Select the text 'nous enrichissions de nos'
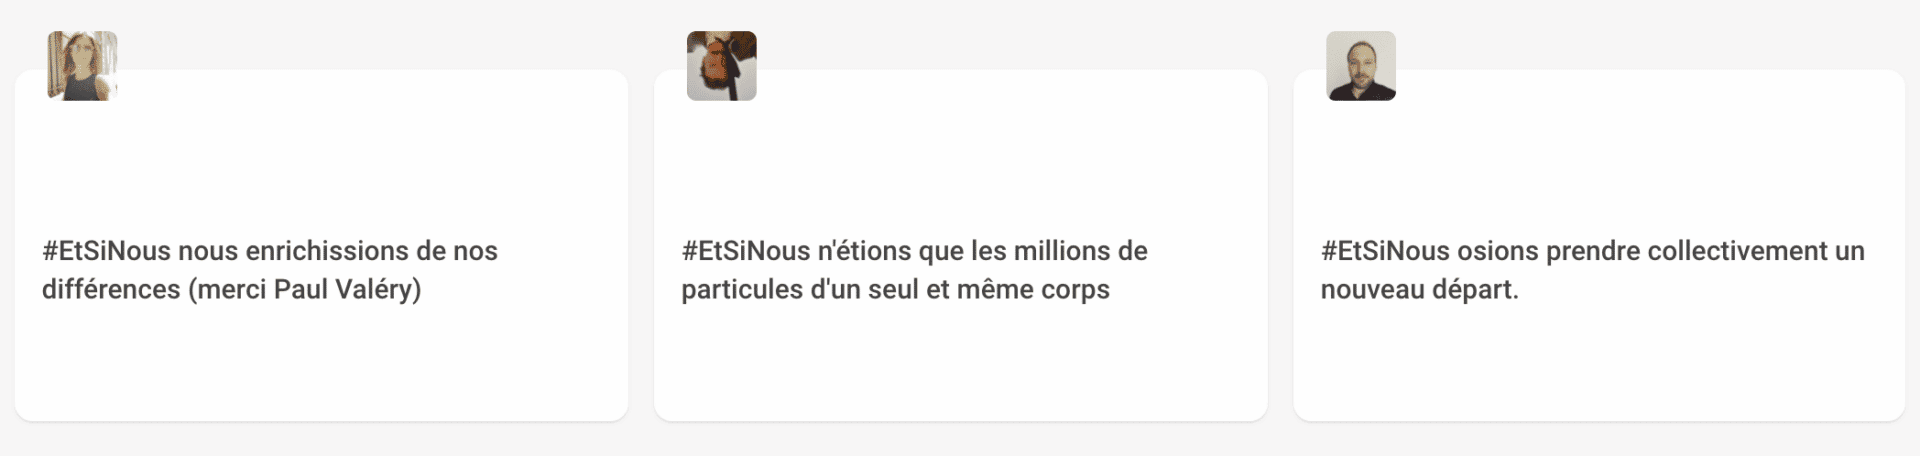 point(338,251)
